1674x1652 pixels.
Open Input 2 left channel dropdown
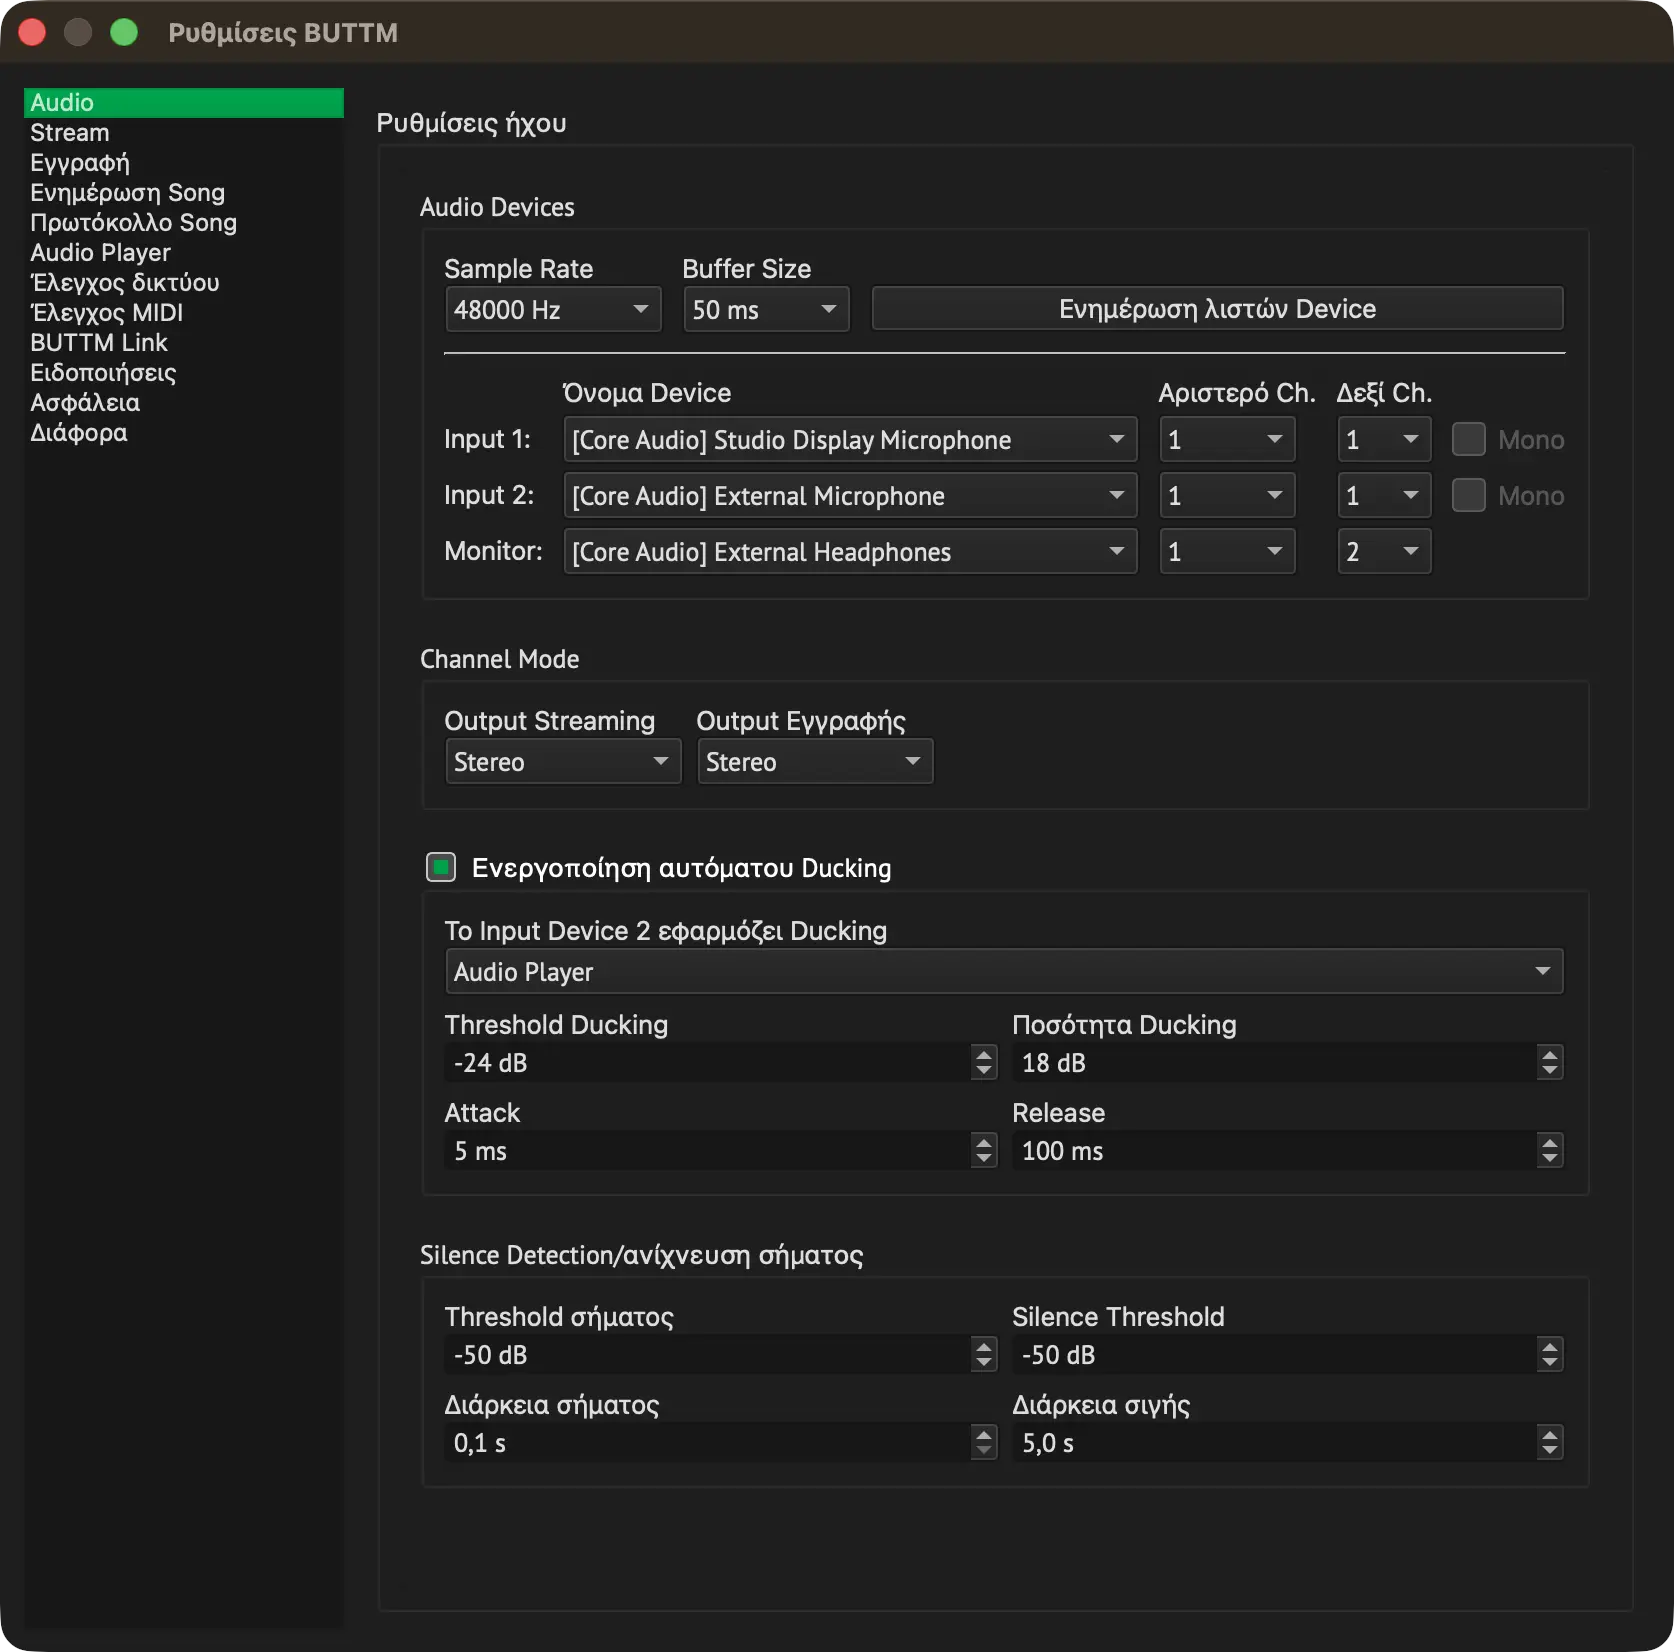[1227, 496]
